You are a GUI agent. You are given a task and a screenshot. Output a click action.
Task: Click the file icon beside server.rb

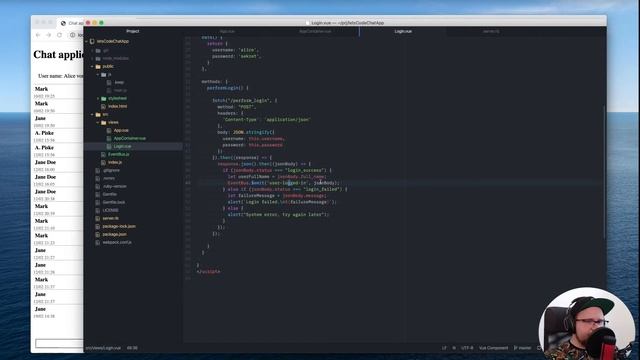[98, 218]
